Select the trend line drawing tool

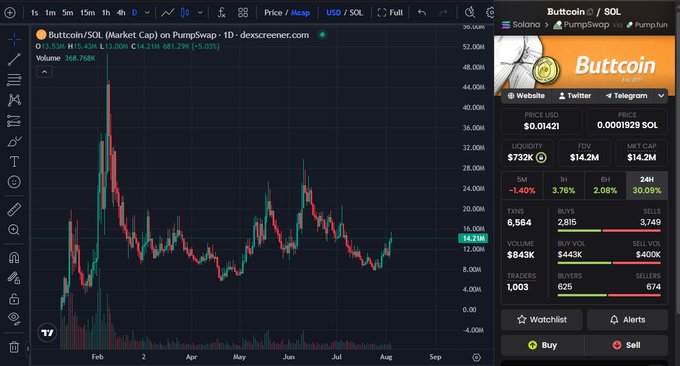click(14, 59)
